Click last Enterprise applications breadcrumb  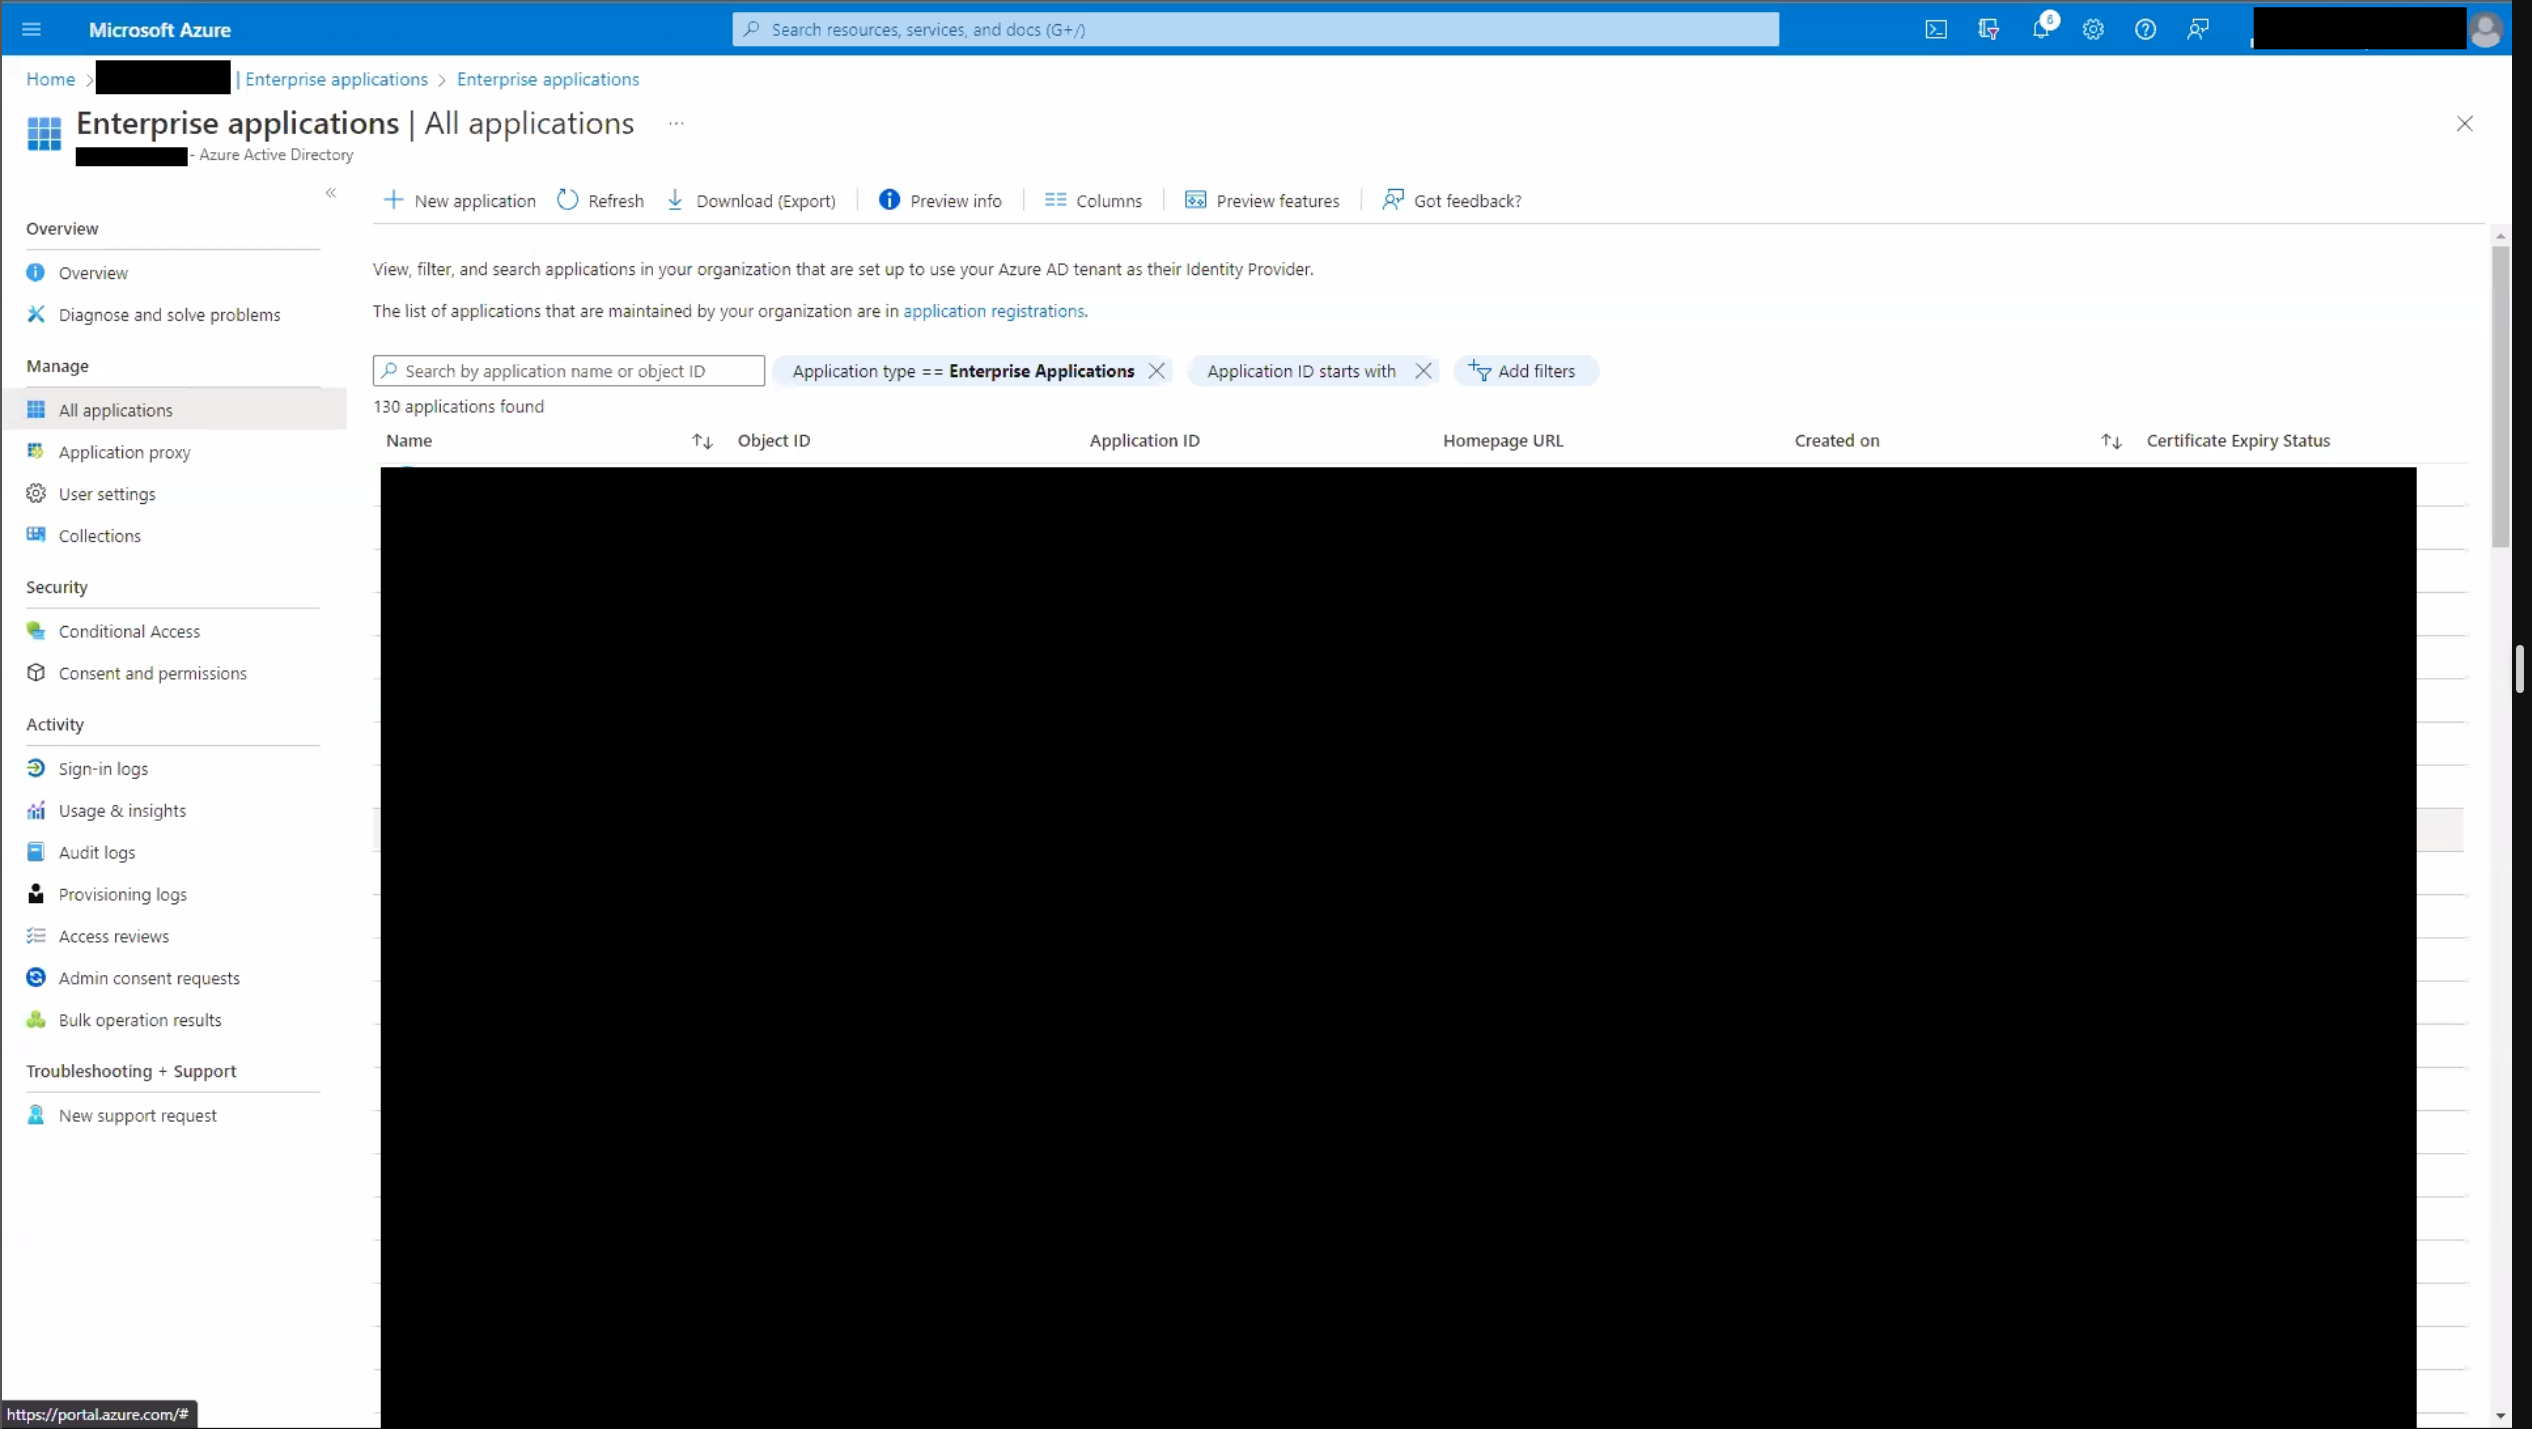click(x=548, y=79)
